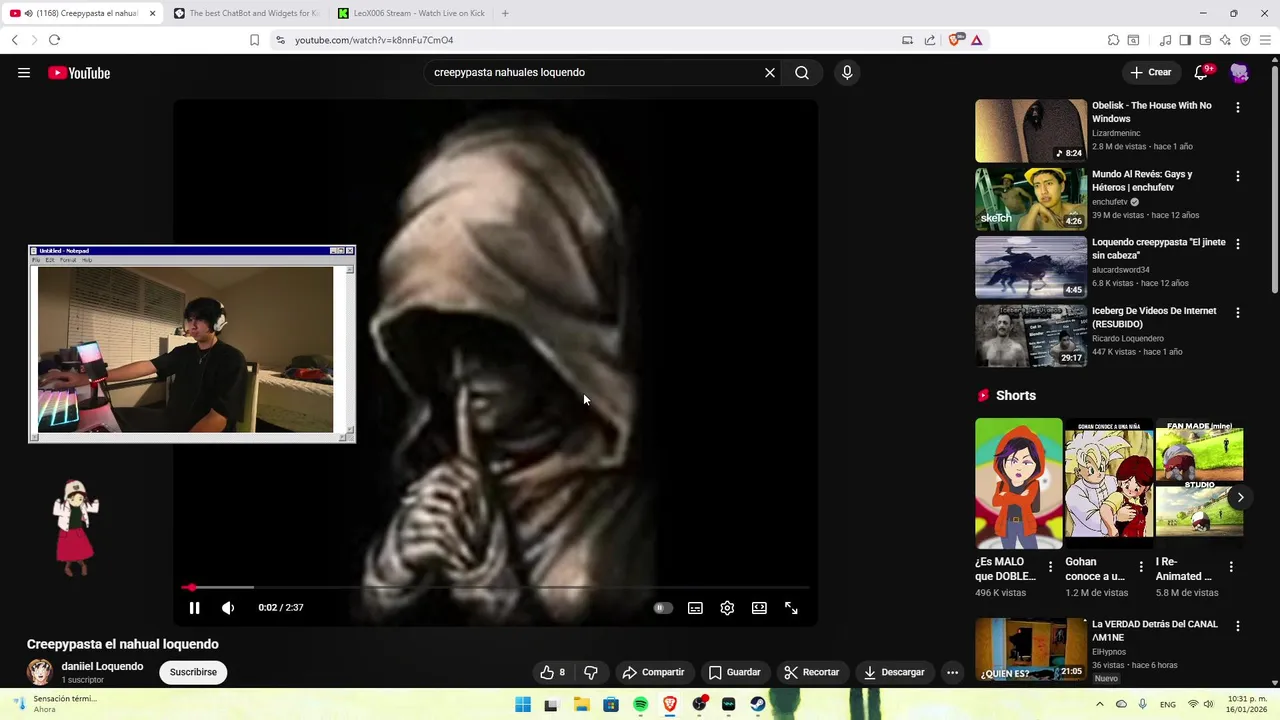Open the Windows Start menu
This screenshot has height=720, width=1280.
pyautogui.click(x=523, y=704)
